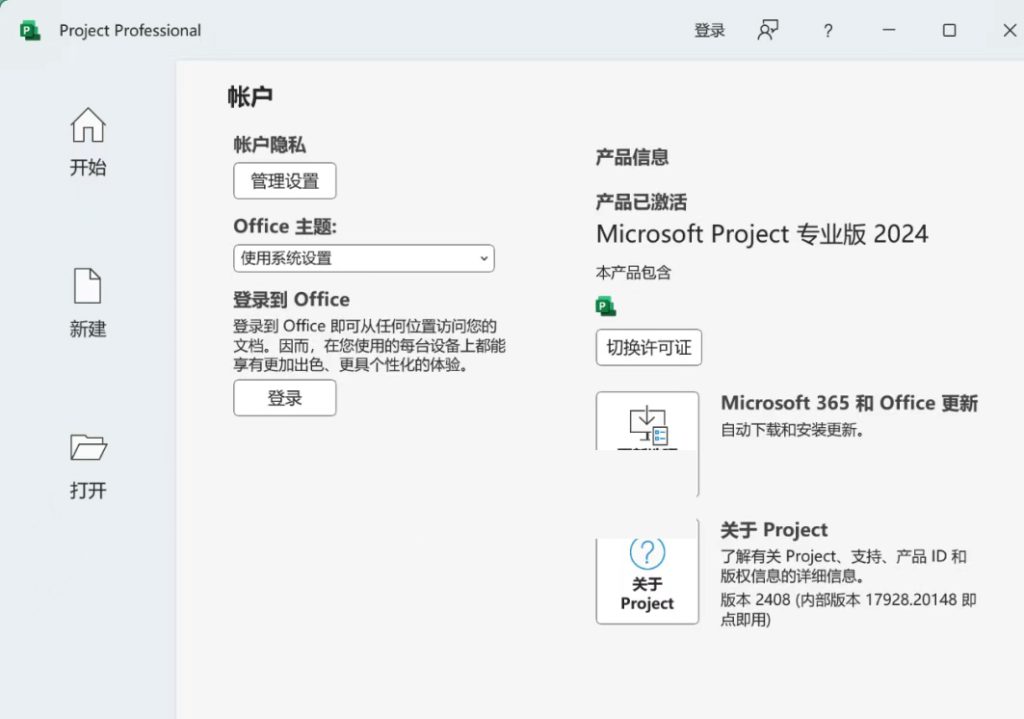Open the 新建 new document page
1024x719 pixels.
click(x=88, y=304)
